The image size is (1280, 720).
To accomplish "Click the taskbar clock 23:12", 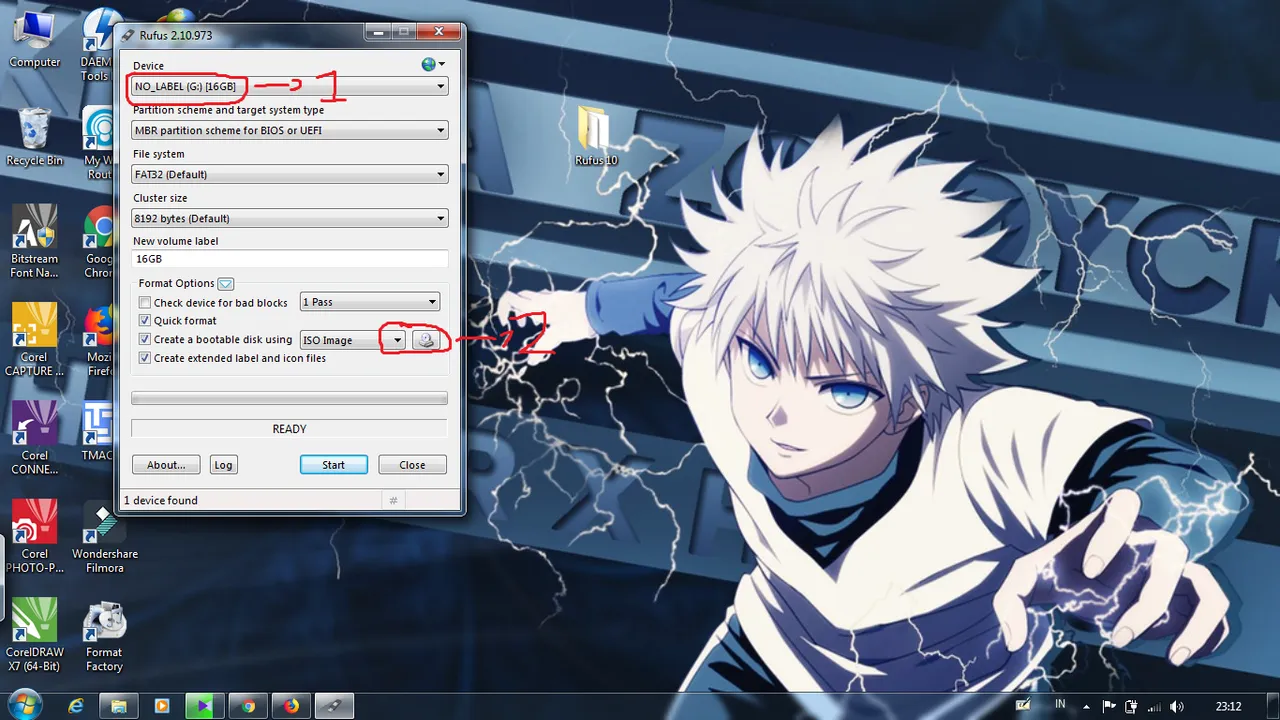I will pyautogui.click(x=1228, y=706).
